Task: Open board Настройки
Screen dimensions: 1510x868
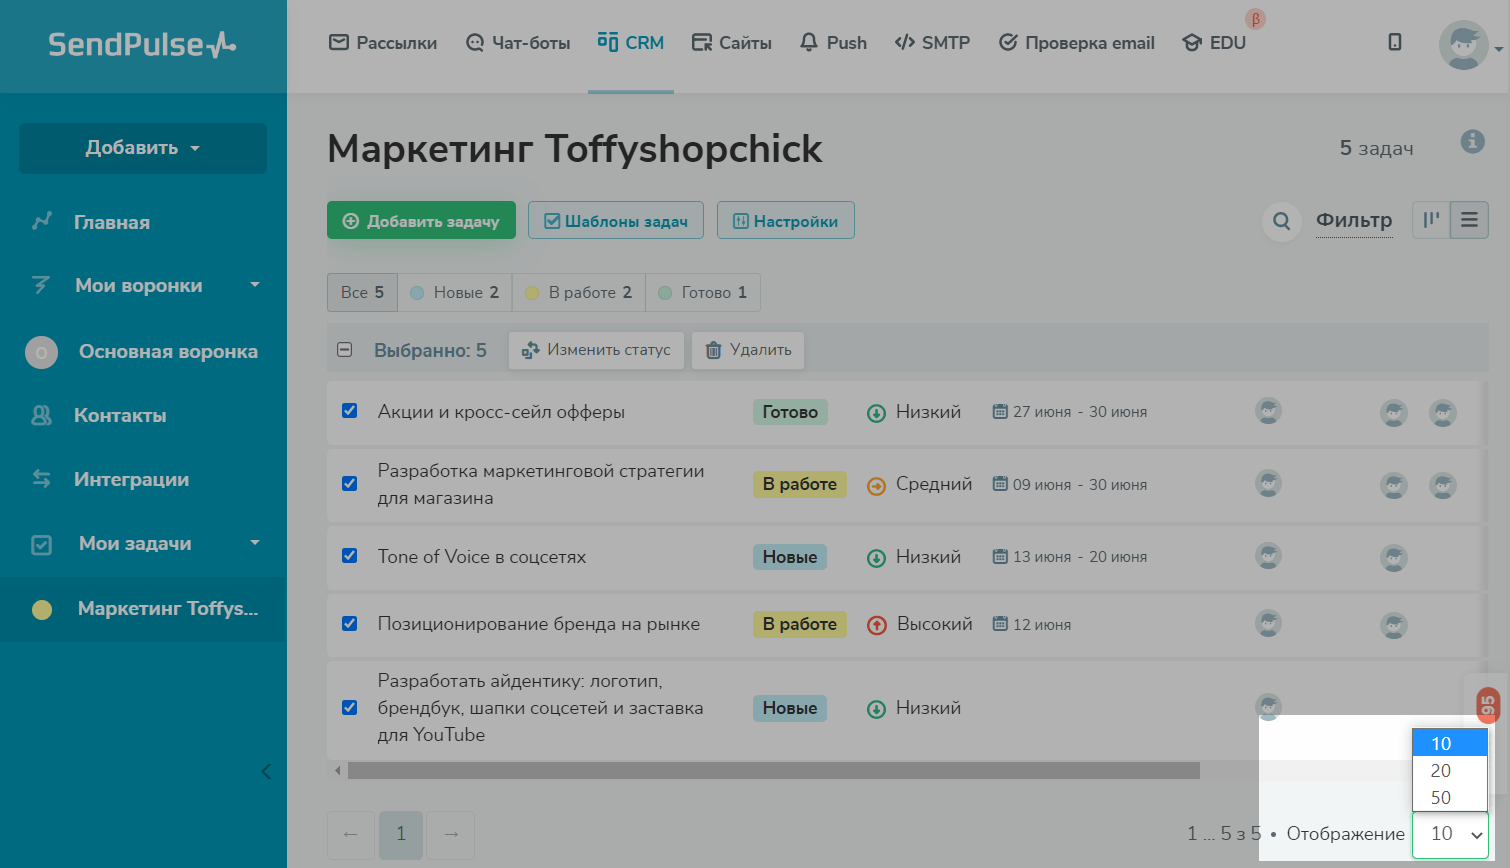Action: [786, 221]
